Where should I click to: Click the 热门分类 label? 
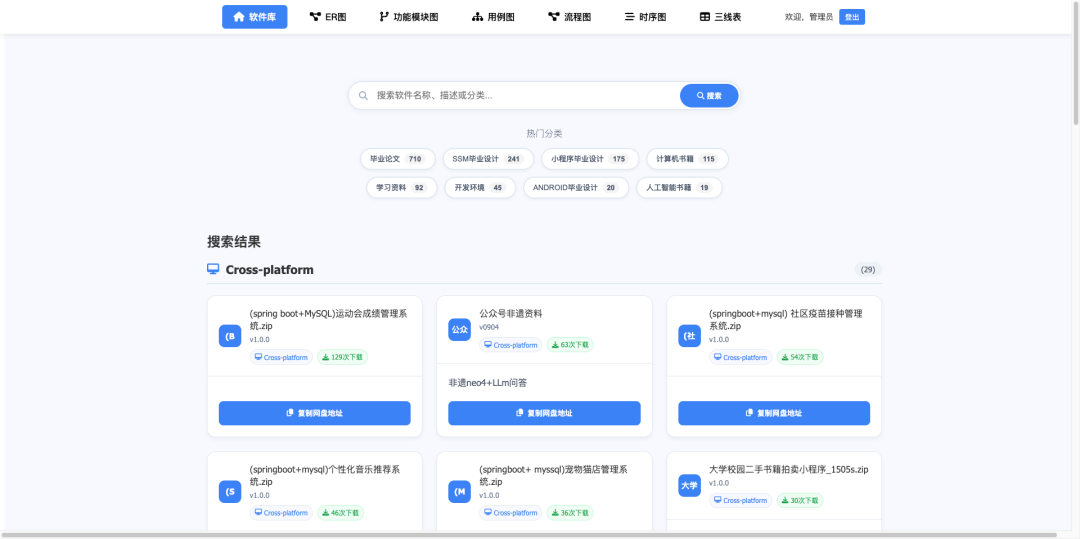click(544, 134)
